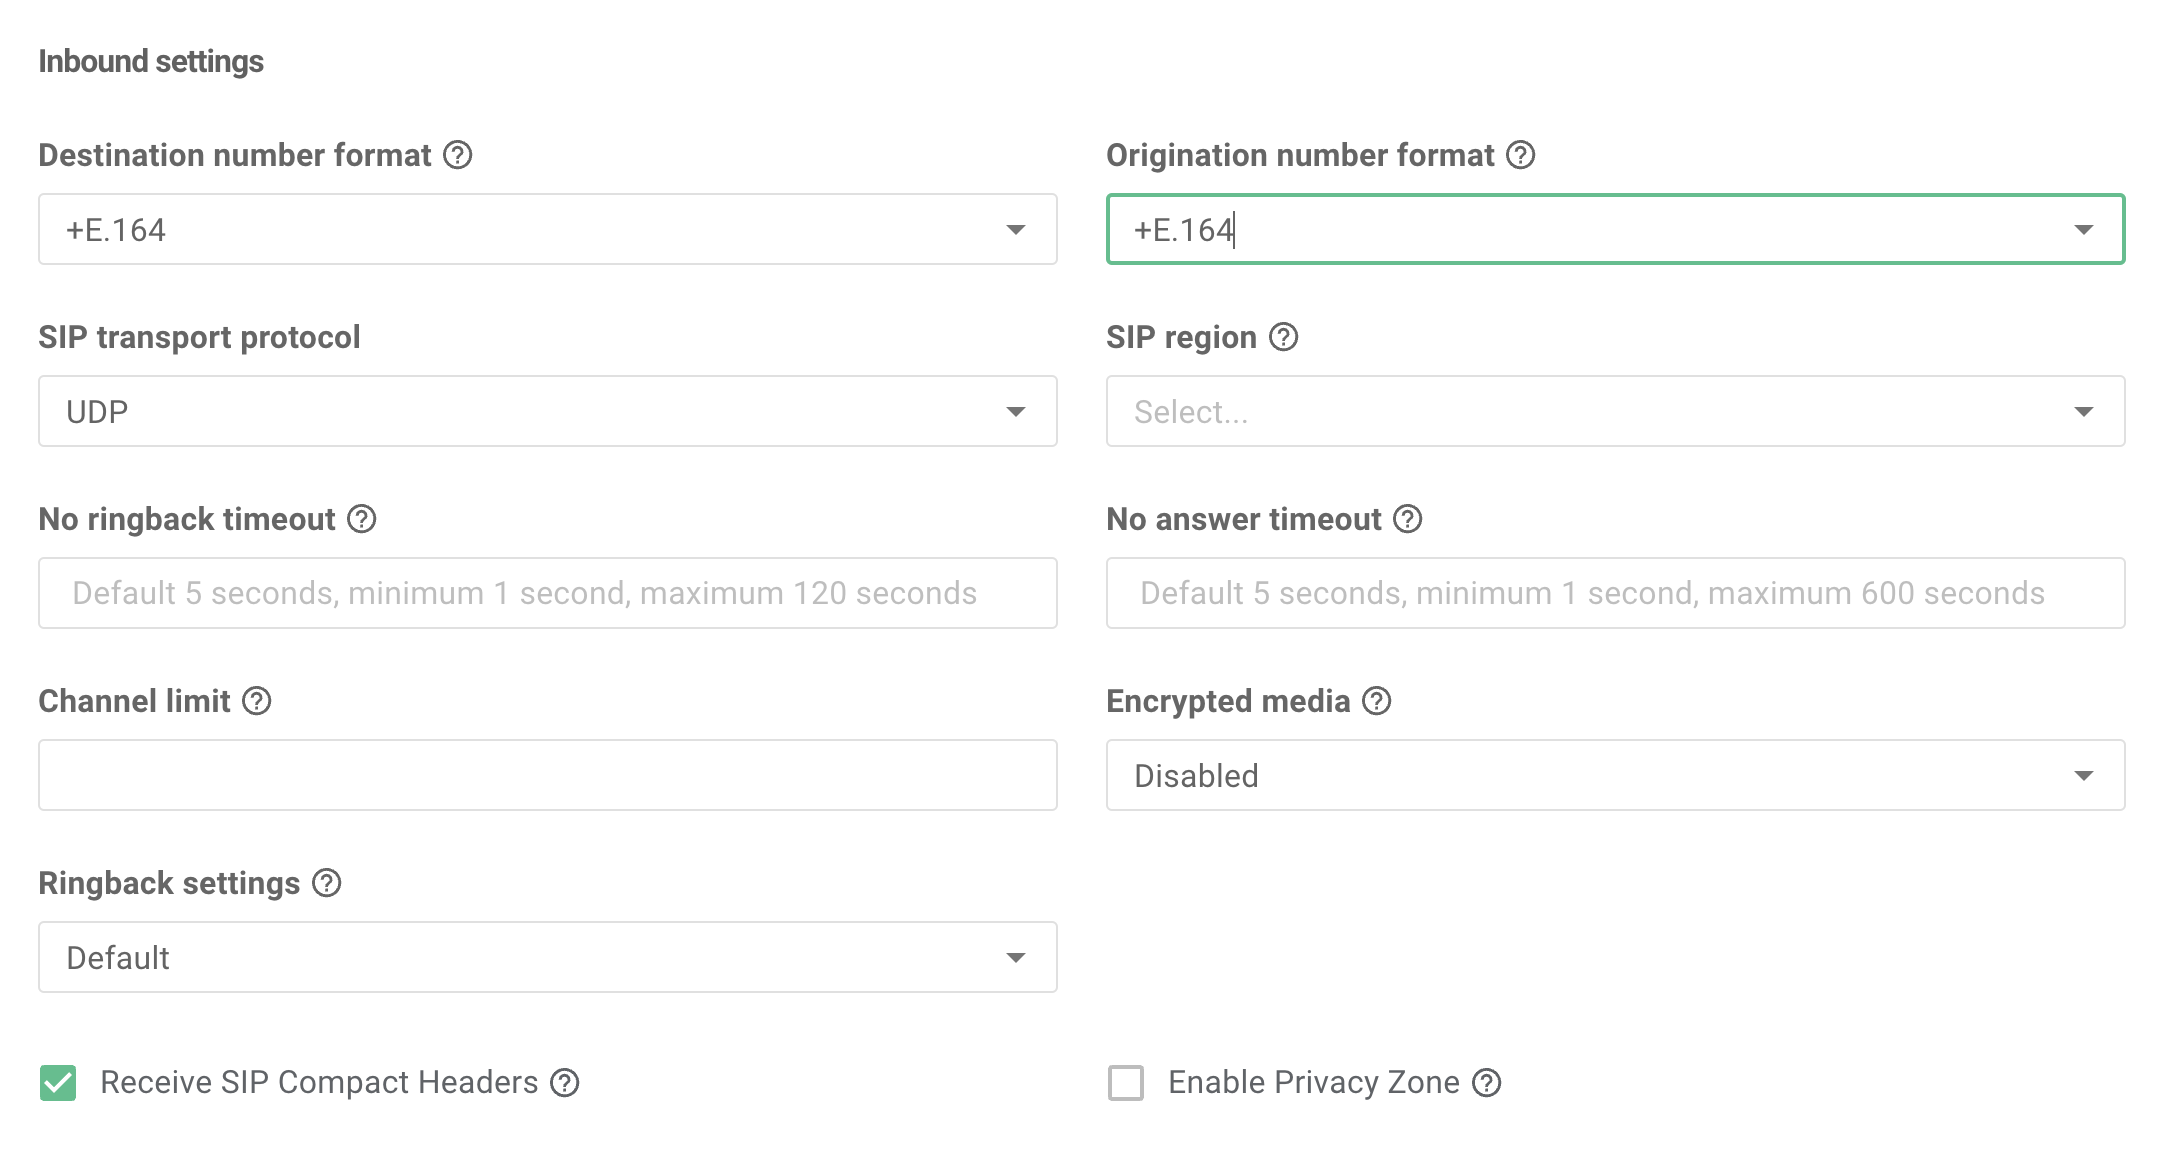Click help icon for No answer timeout

tap(1408, 519)
